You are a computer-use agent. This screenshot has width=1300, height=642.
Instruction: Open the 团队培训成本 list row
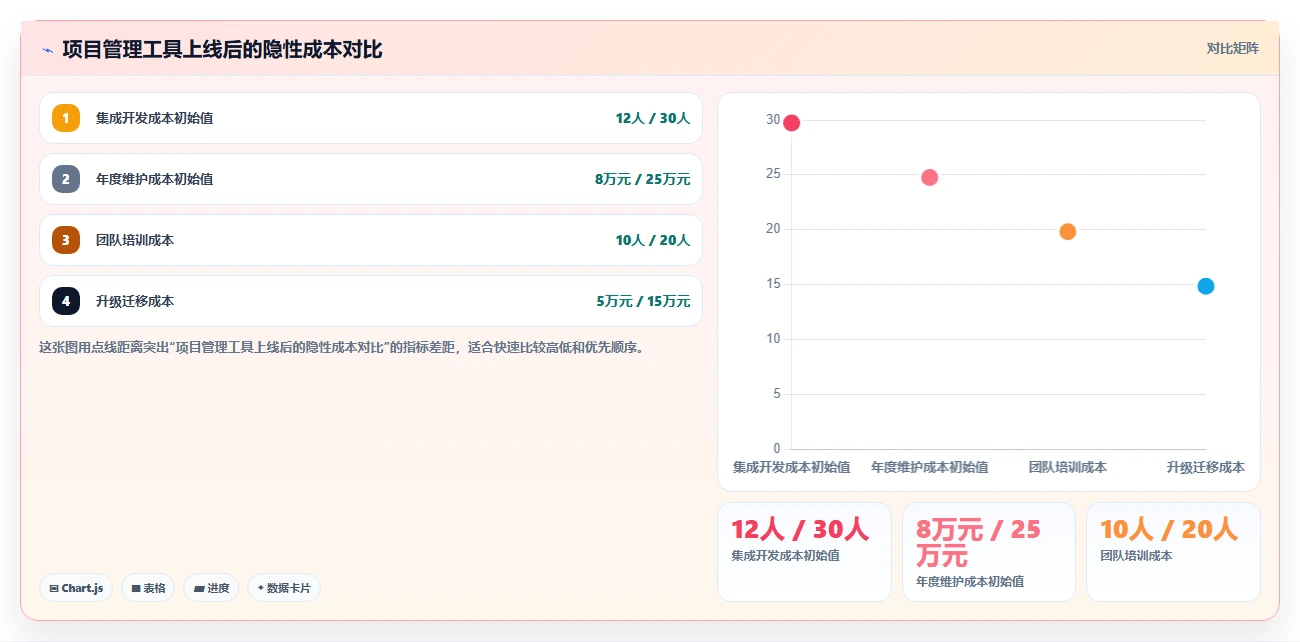(x=371, y=240)
